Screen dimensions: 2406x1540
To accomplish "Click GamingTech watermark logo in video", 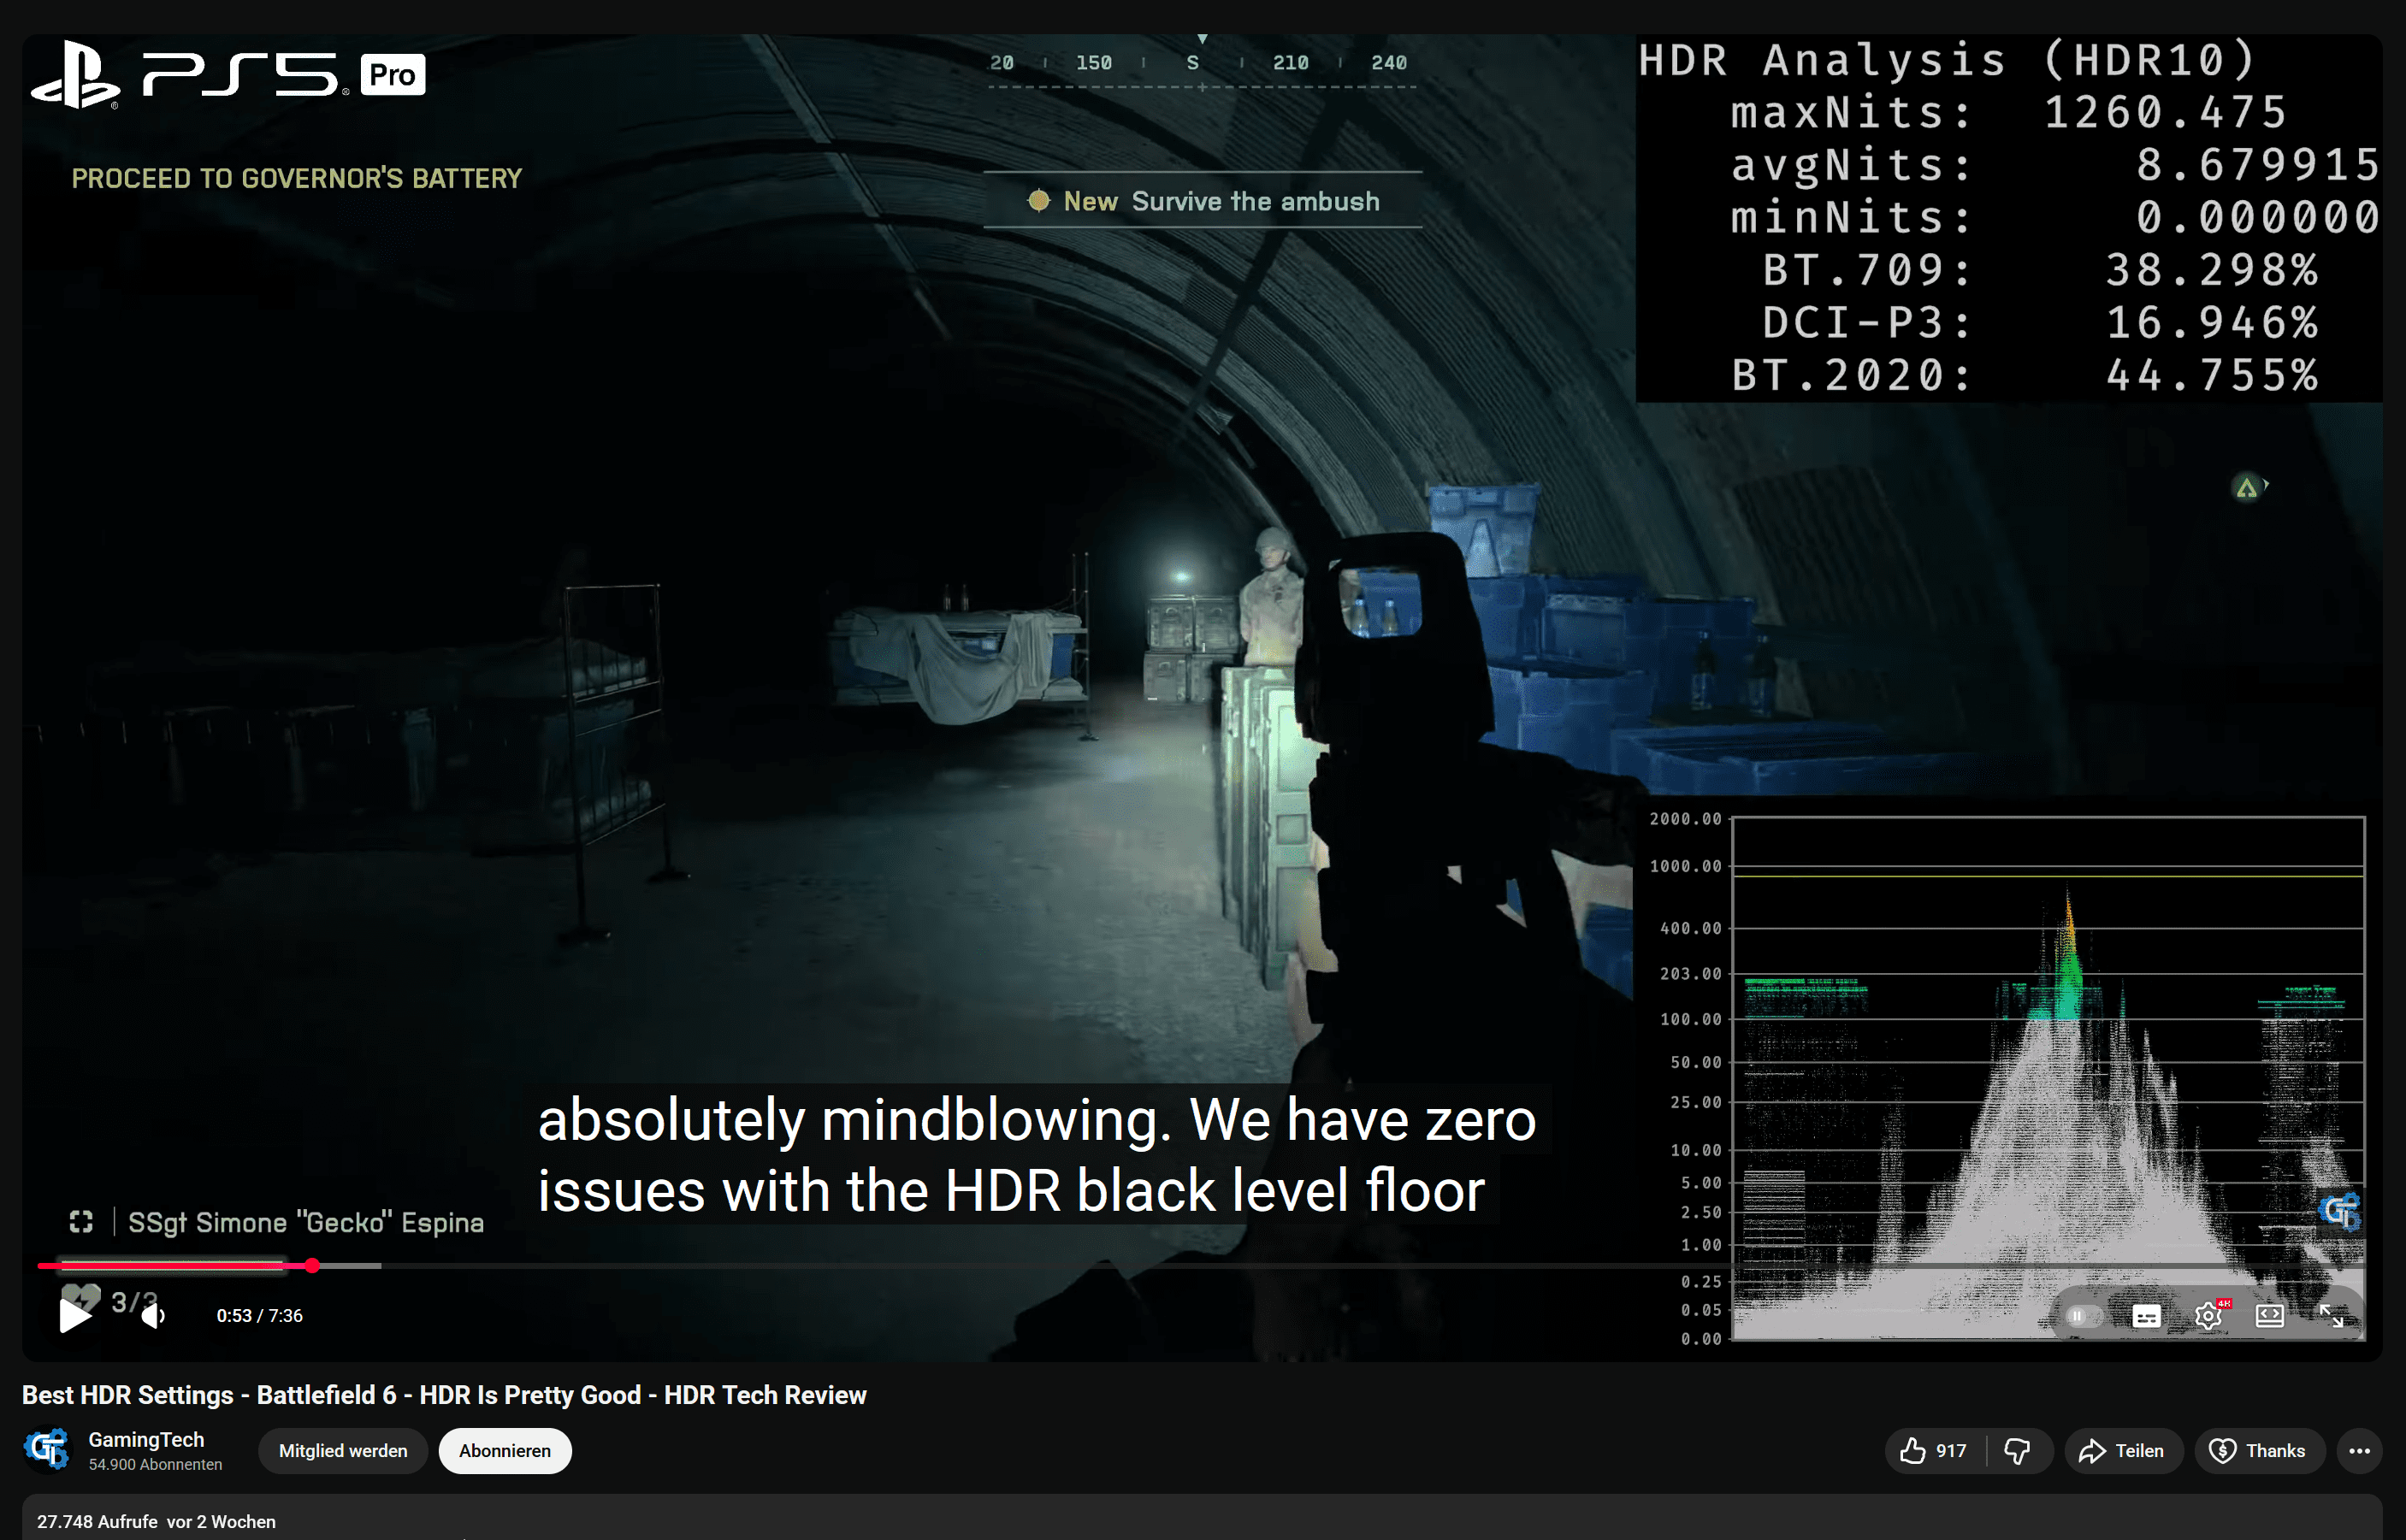I will 2340,1211.
